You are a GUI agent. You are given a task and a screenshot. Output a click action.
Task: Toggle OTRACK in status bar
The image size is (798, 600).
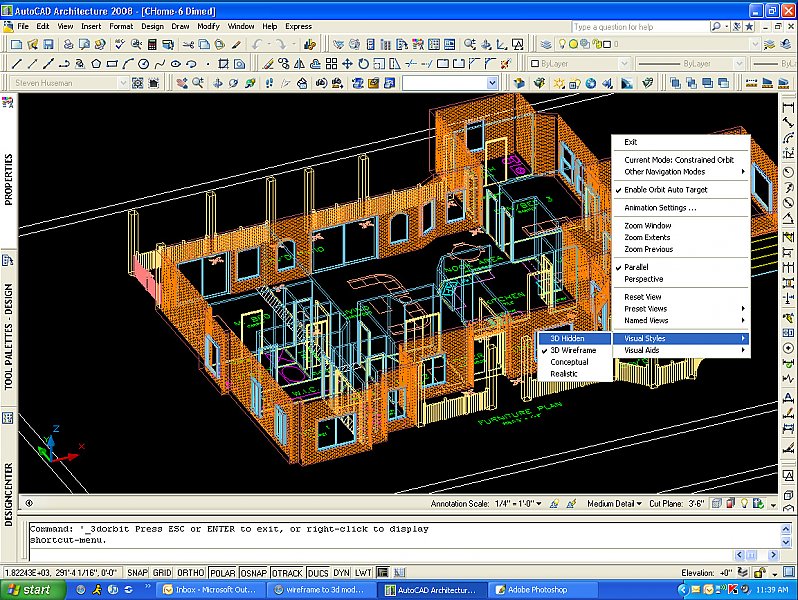(x=287, y=573)
